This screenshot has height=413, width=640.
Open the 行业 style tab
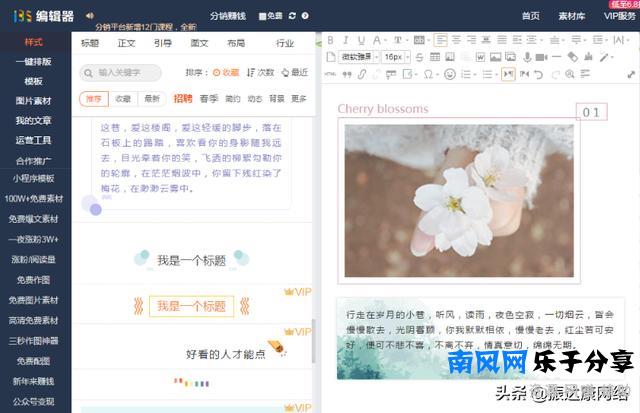tap(285, 43)
